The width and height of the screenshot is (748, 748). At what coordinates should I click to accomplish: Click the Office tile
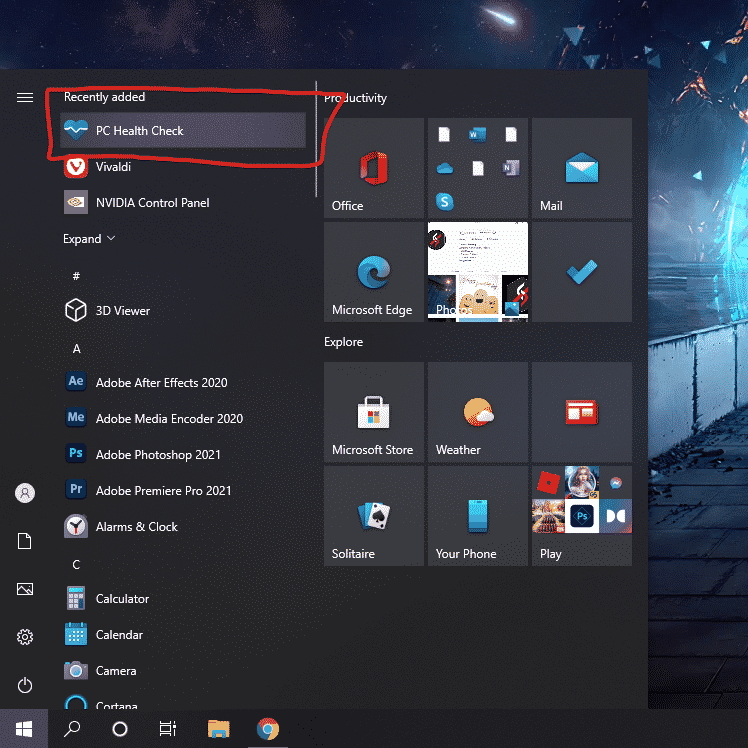coord(374,168)
